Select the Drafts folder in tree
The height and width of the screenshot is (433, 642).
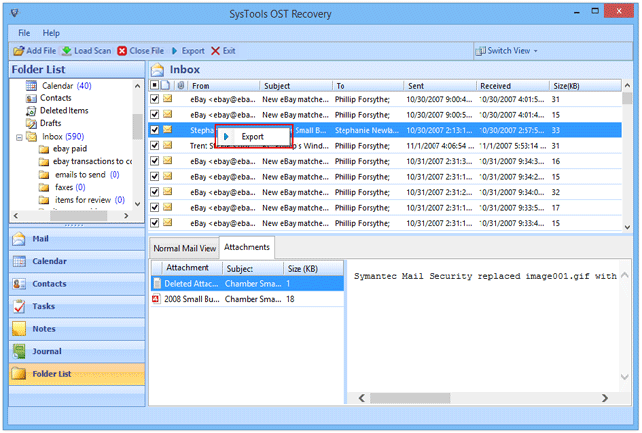[x=43, y=123]
